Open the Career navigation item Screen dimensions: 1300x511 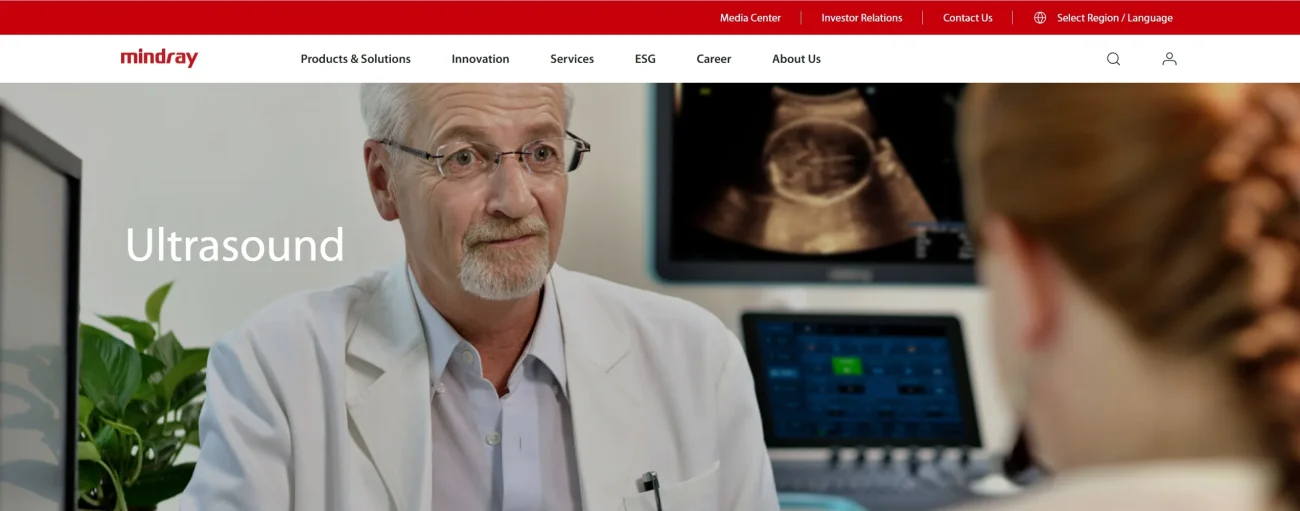[x=714, y=59]
